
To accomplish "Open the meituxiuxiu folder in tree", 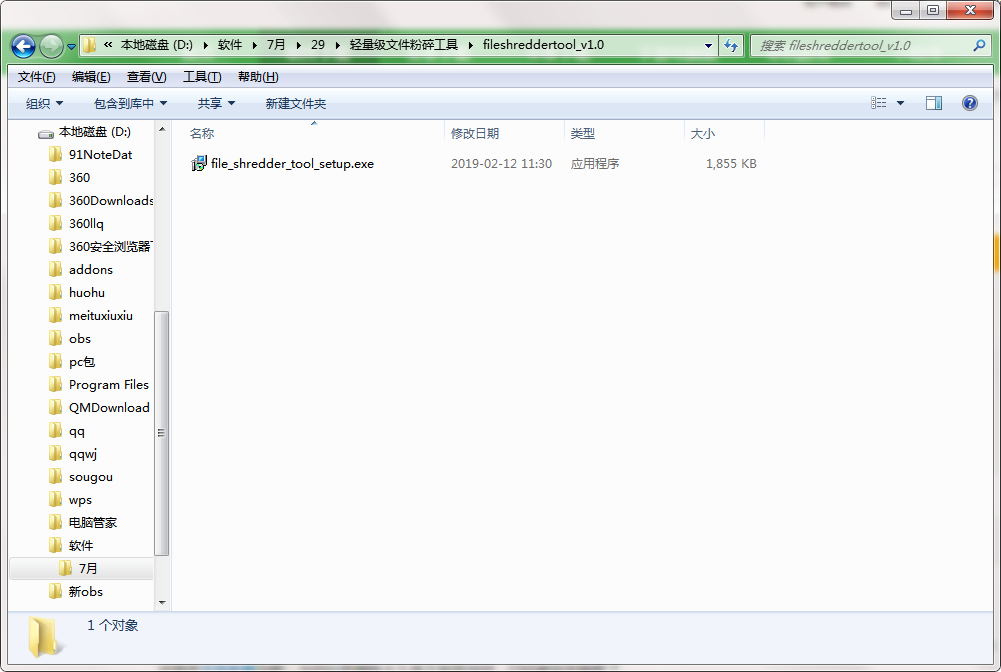I will click(x=101, y=315).
